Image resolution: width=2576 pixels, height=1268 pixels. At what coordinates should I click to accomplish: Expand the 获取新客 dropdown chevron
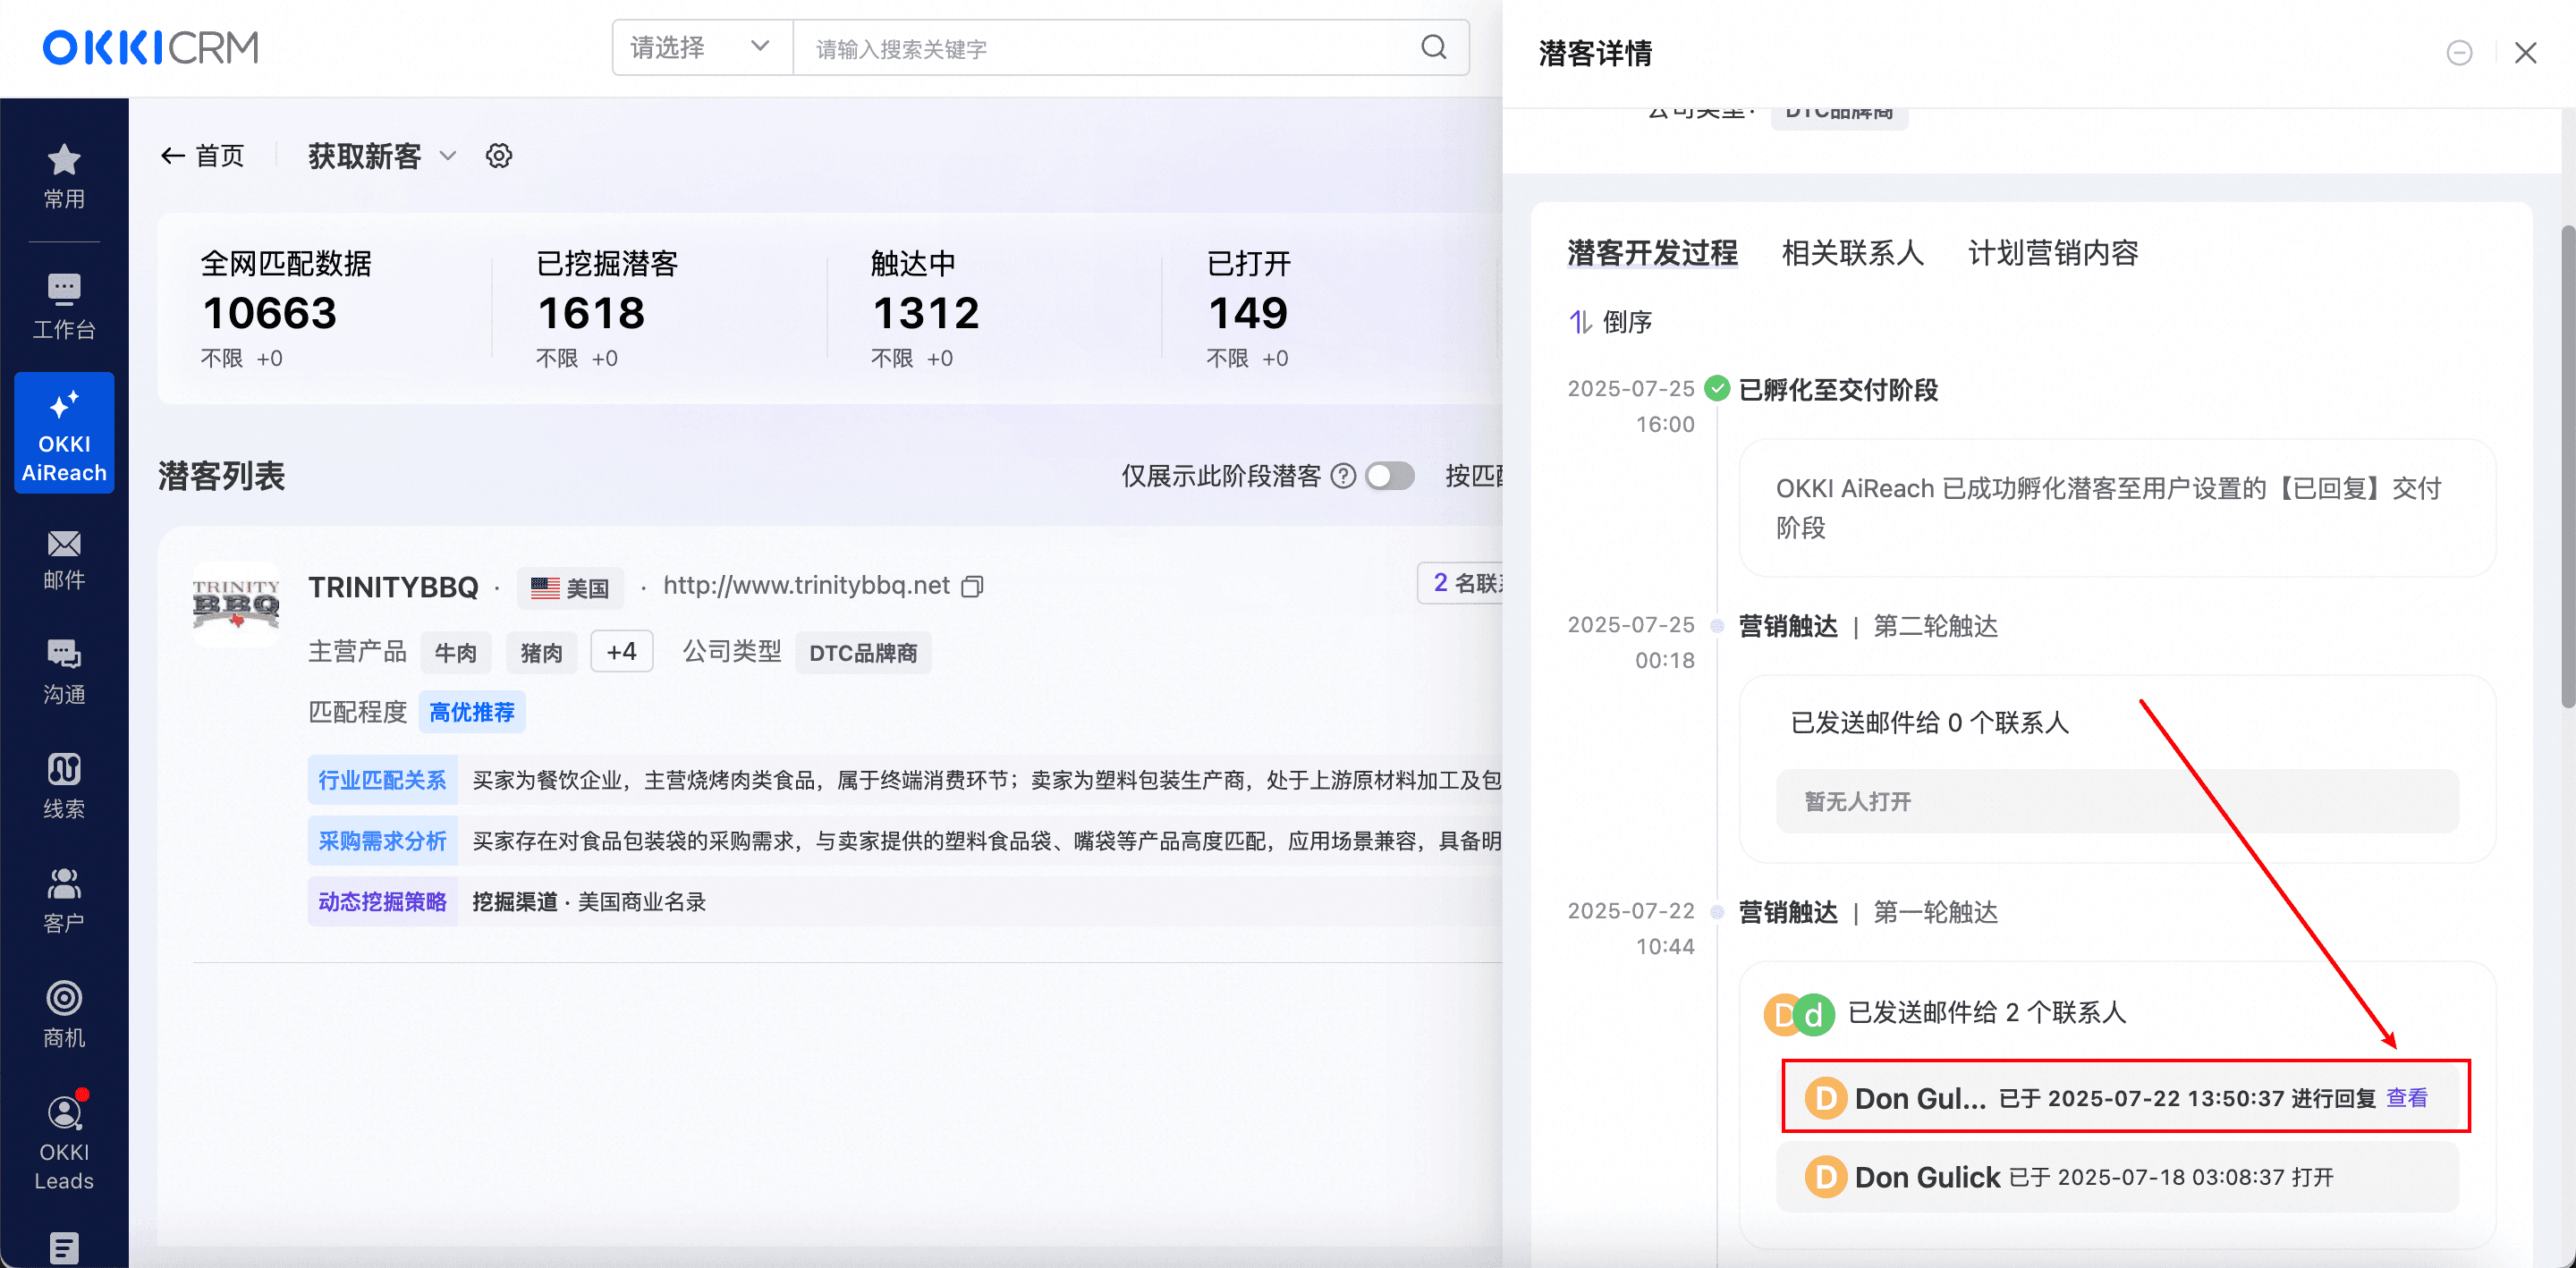coord(448,156)
